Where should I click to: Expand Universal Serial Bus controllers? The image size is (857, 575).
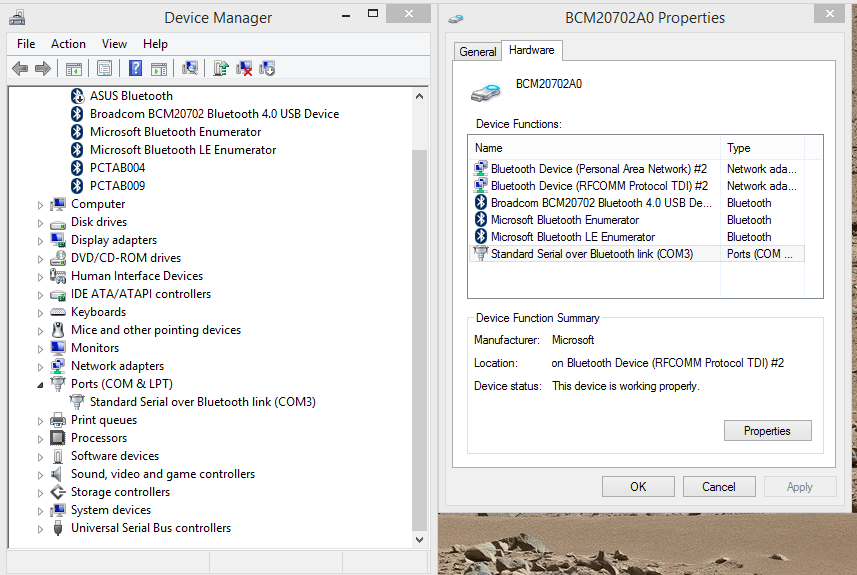point(41,529)
